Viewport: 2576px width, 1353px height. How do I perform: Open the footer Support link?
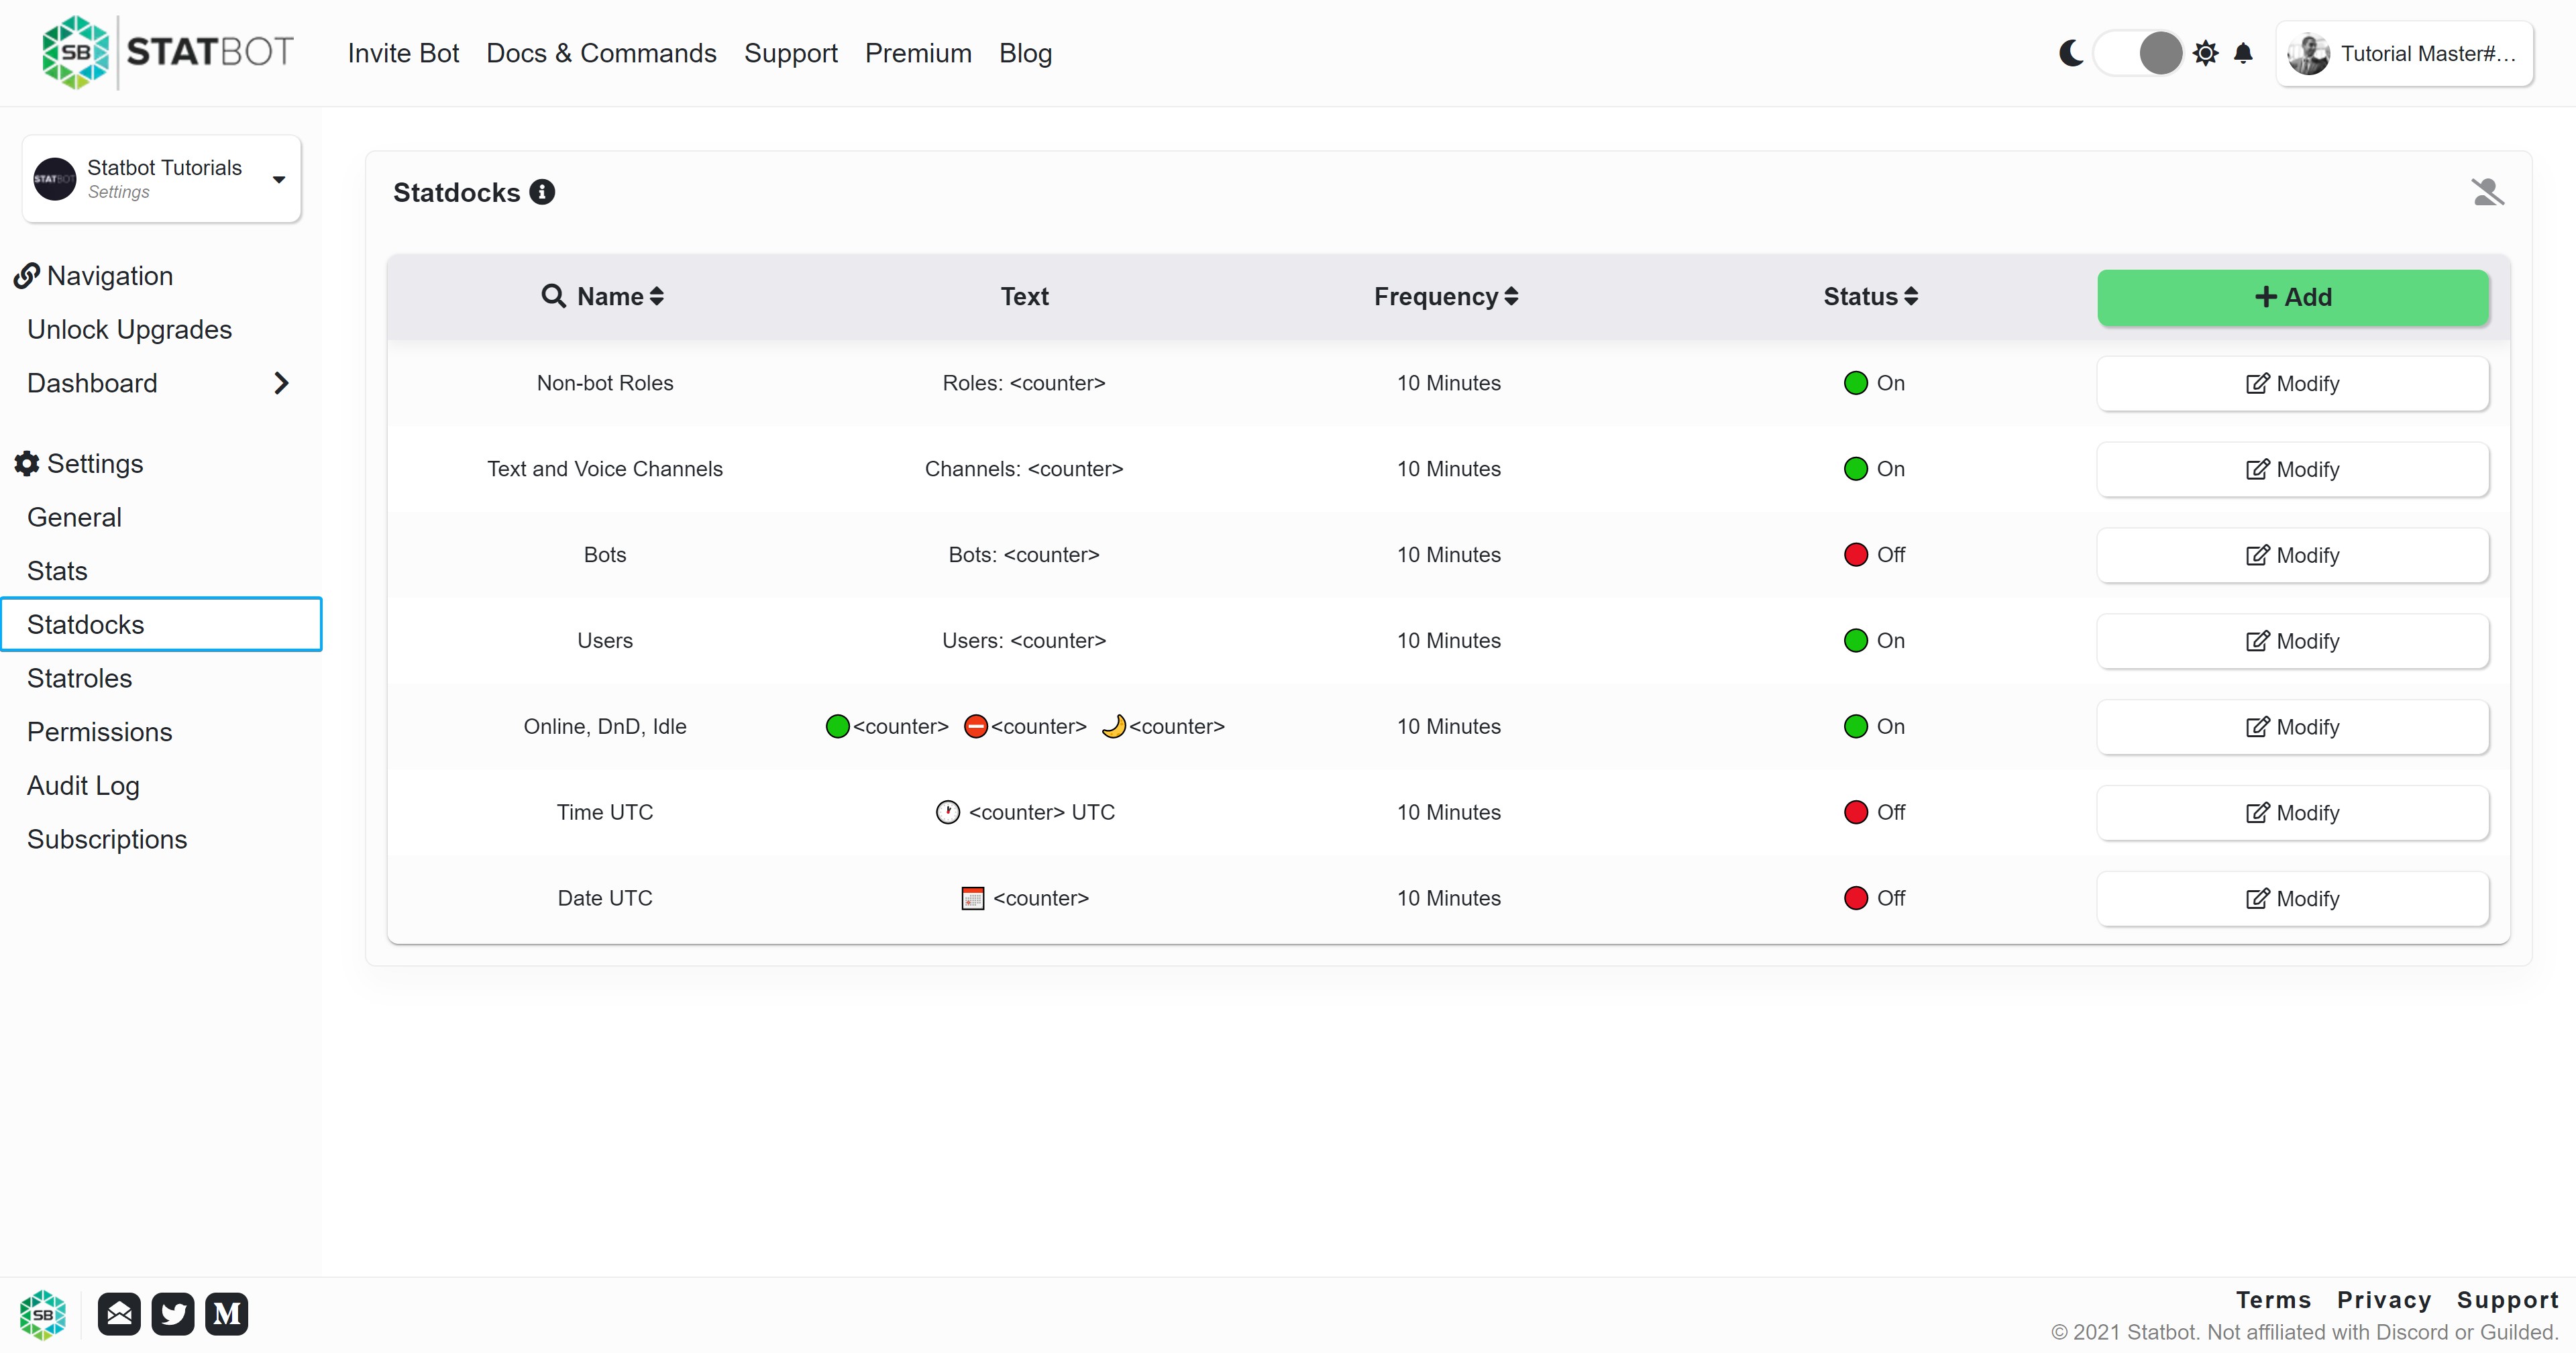2507,1300
